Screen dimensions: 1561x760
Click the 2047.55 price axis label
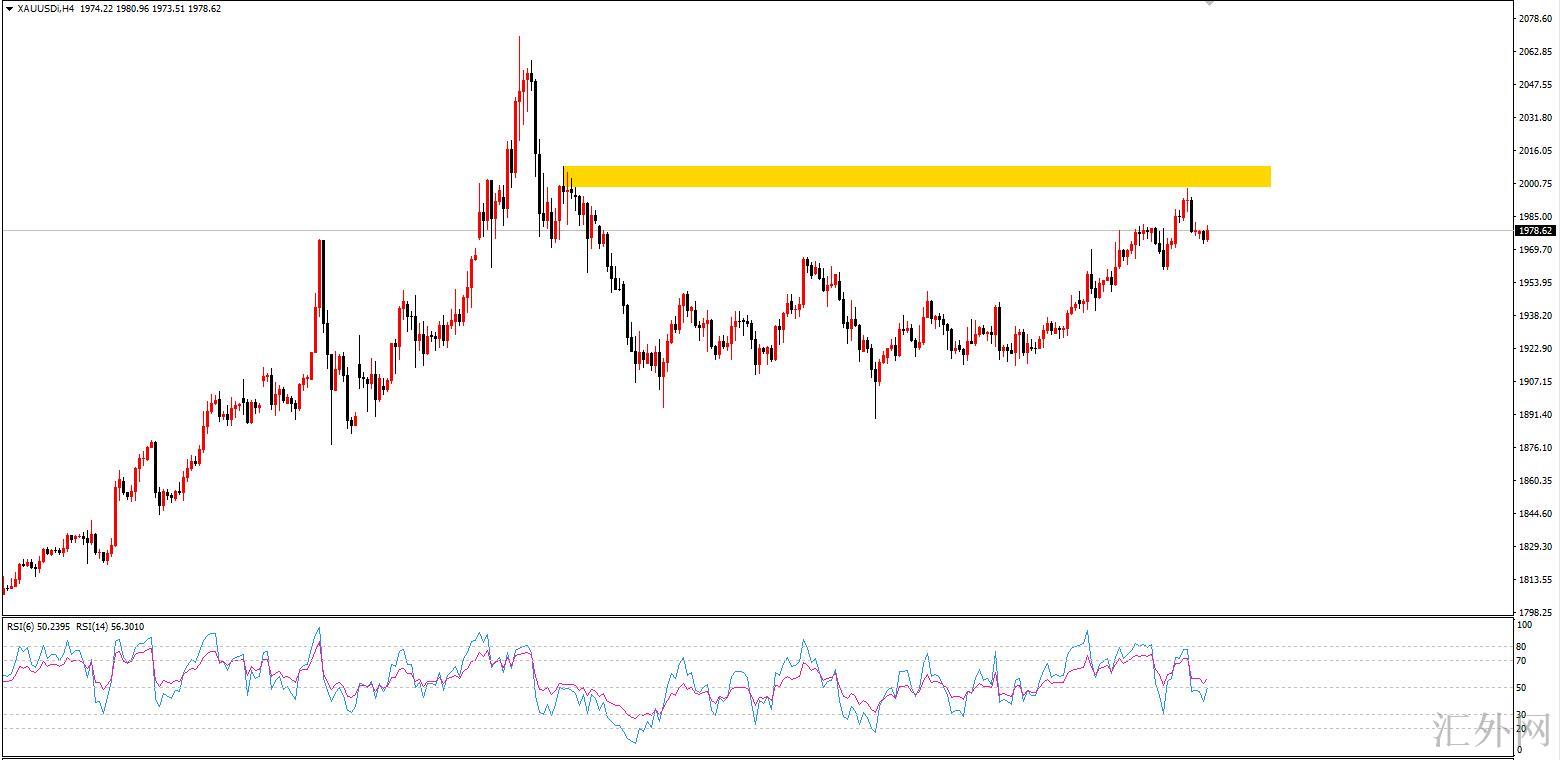coord(1535,85)
